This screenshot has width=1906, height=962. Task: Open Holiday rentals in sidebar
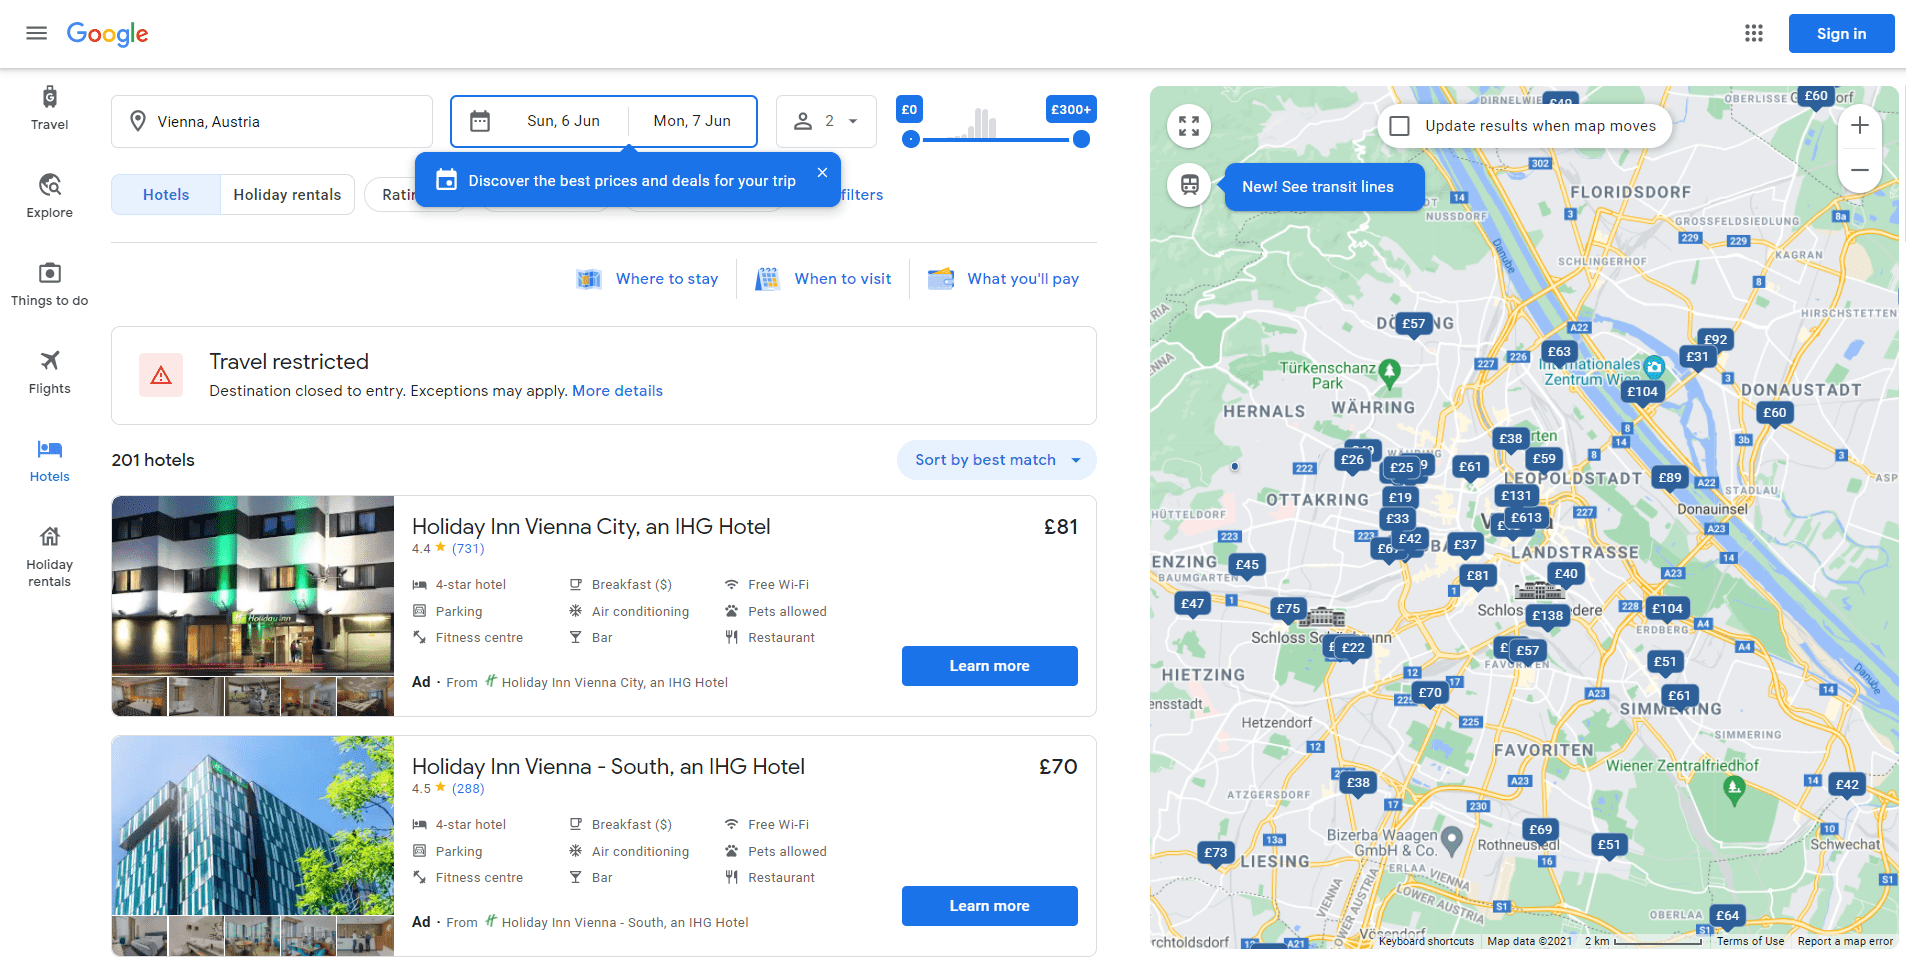point(50,557)
